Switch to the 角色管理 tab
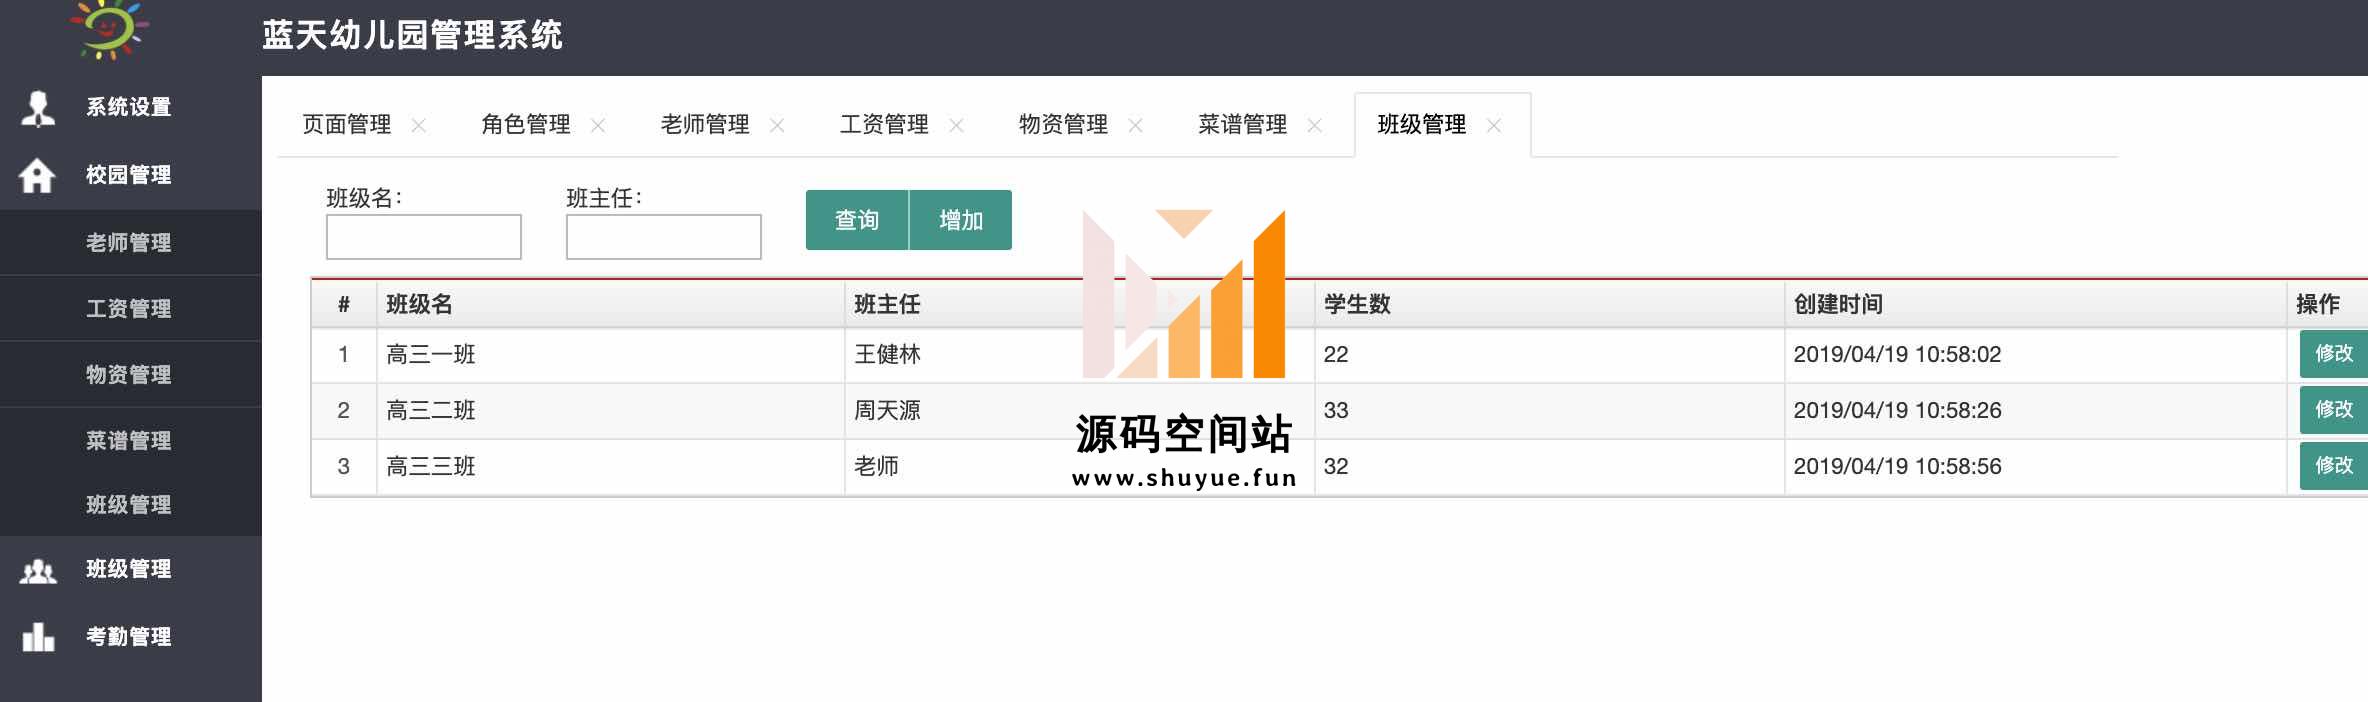Screen dimensions: 2368x702 tap(526, 125)
